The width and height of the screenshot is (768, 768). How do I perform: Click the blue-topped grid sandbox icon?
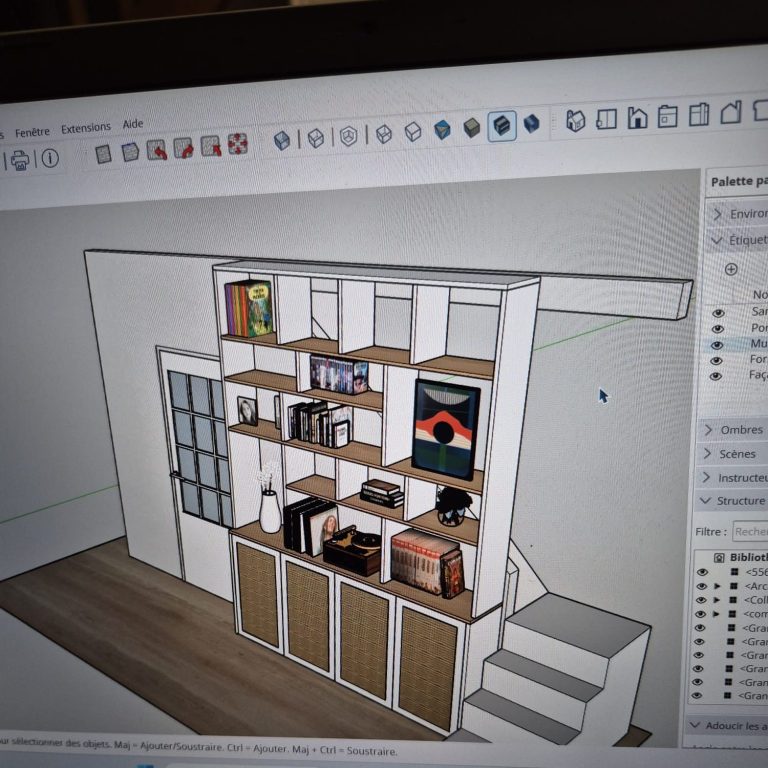130,152
